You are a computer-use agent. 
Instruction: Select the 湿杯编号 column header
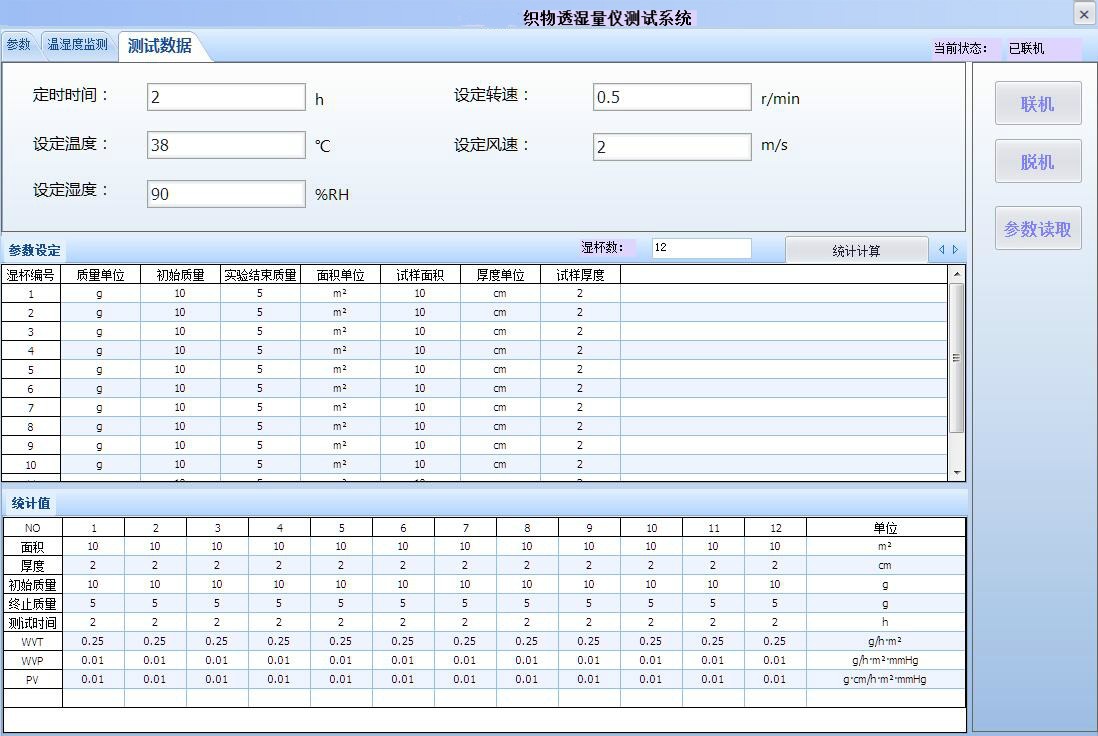(30, 274)
